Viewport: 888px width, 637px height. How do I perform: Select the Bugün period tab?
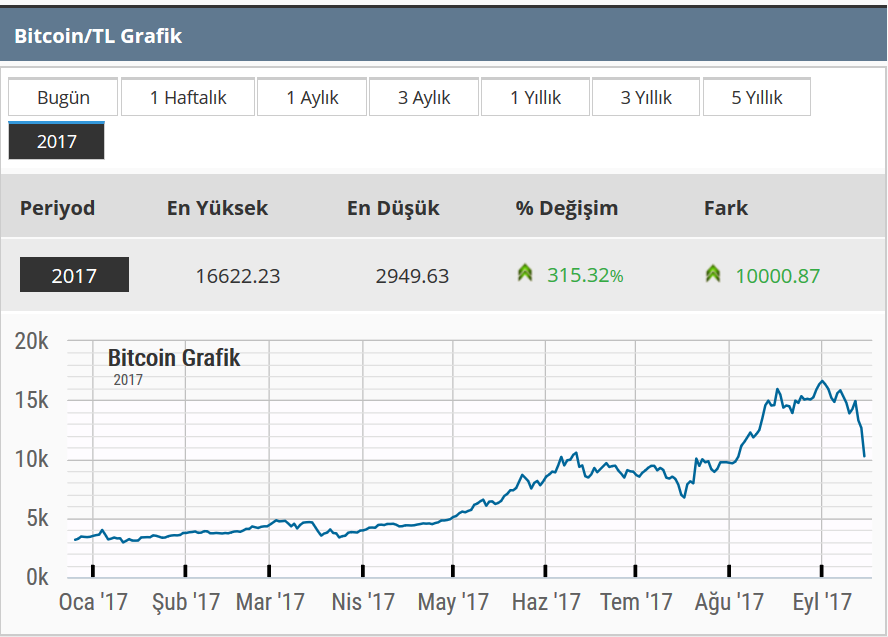(63, 97)
